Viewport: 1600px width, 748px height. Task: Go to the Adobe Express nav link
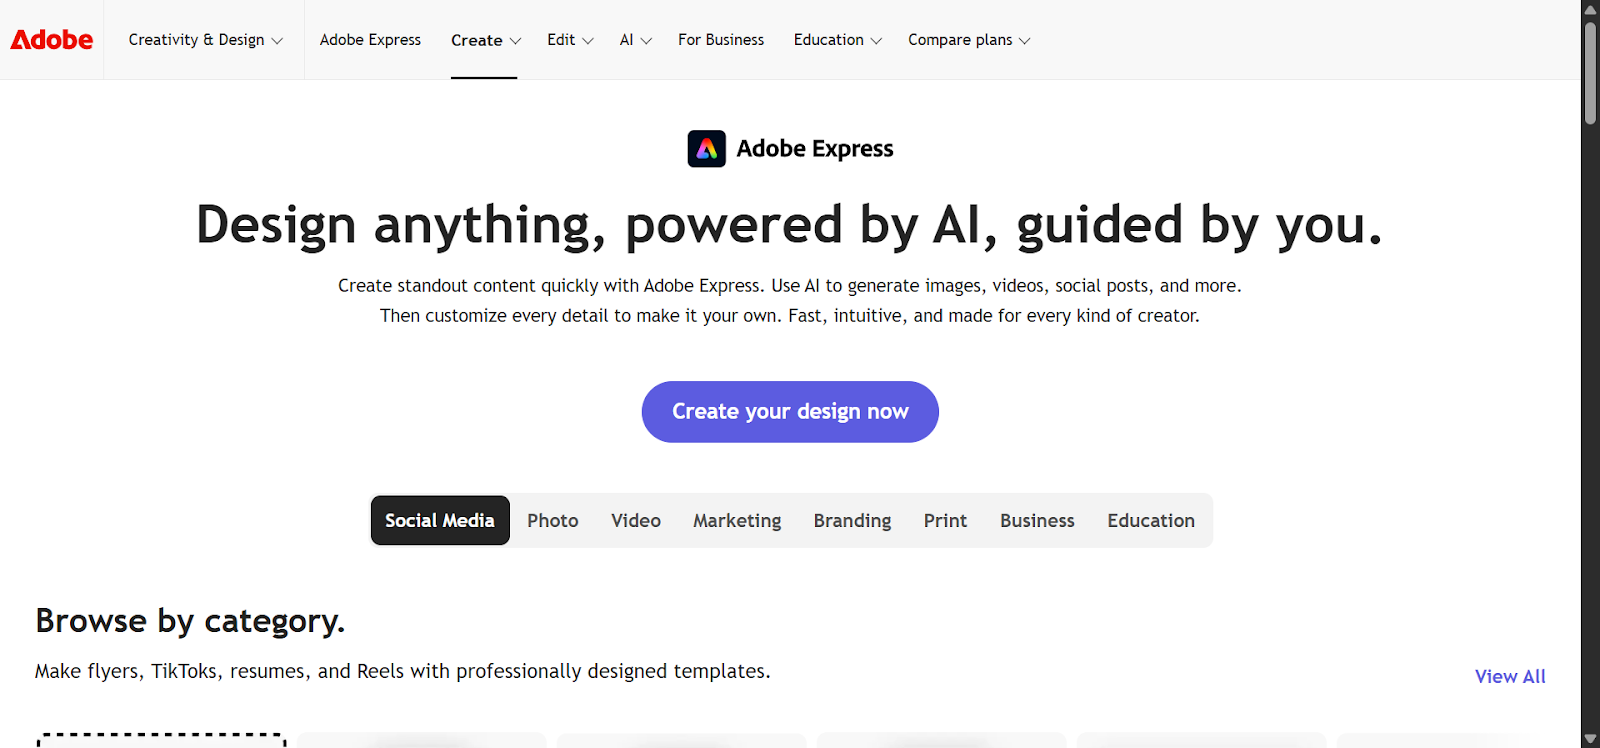pos(370,40)
